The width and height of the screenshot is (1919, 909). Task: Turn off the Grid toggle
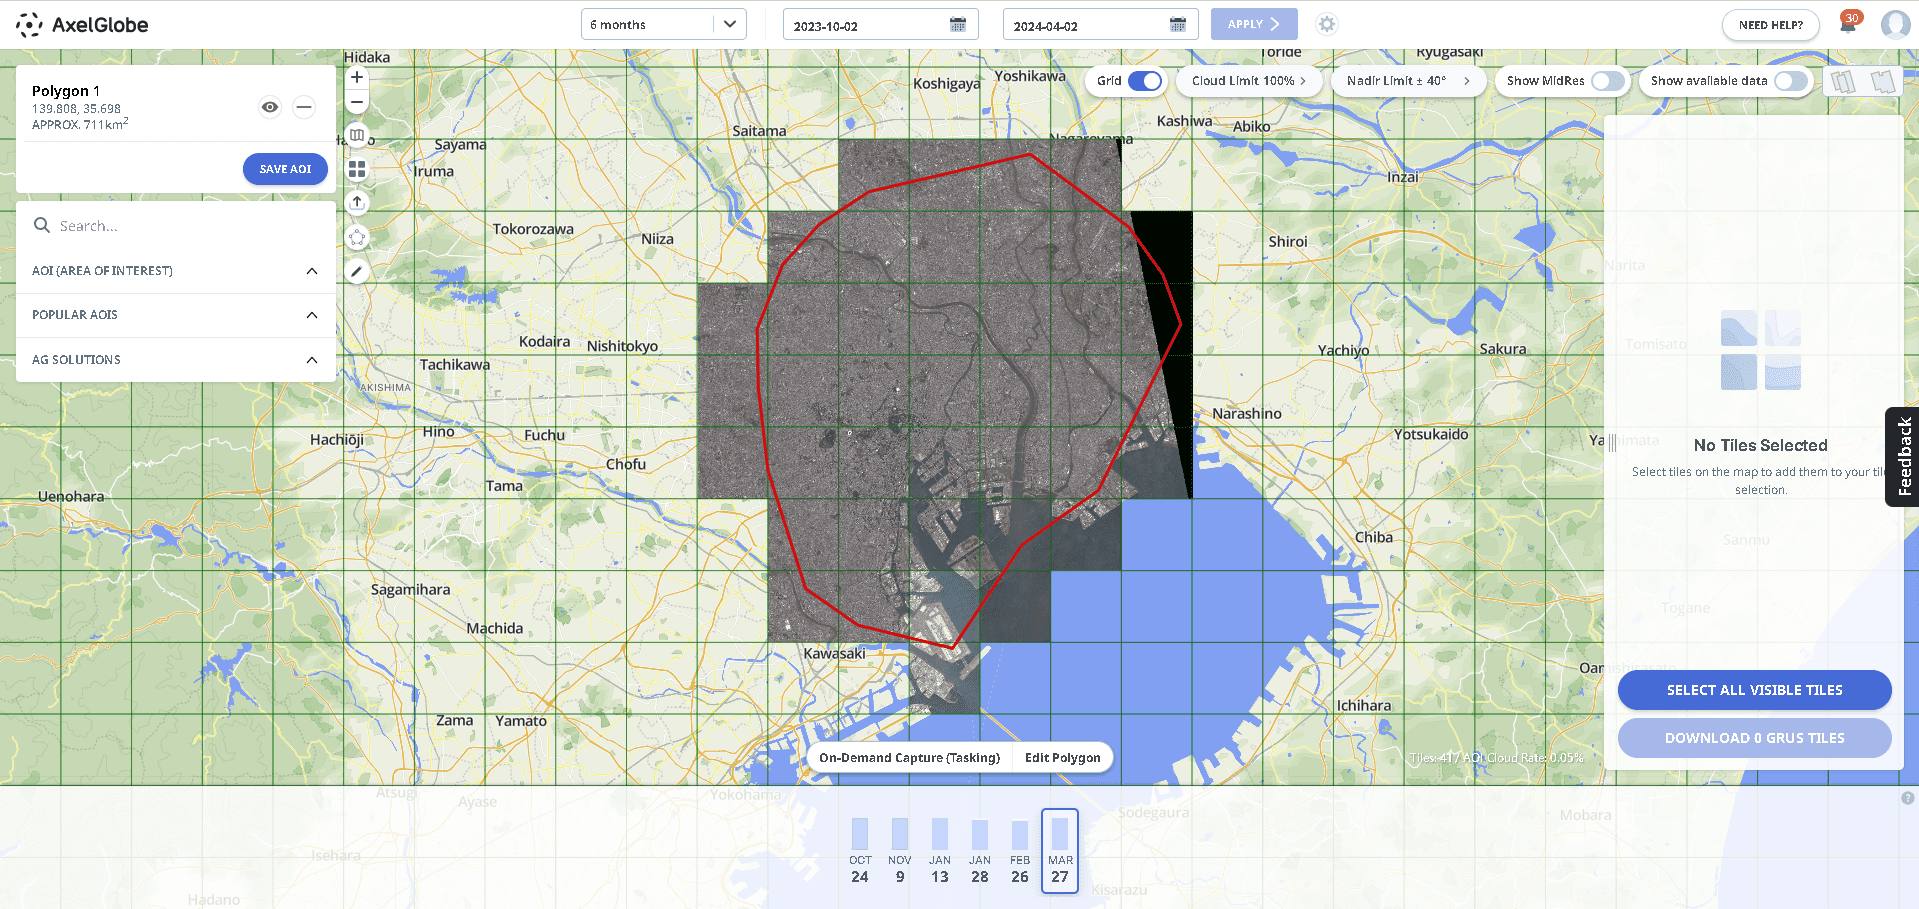tap(1145, 81)
